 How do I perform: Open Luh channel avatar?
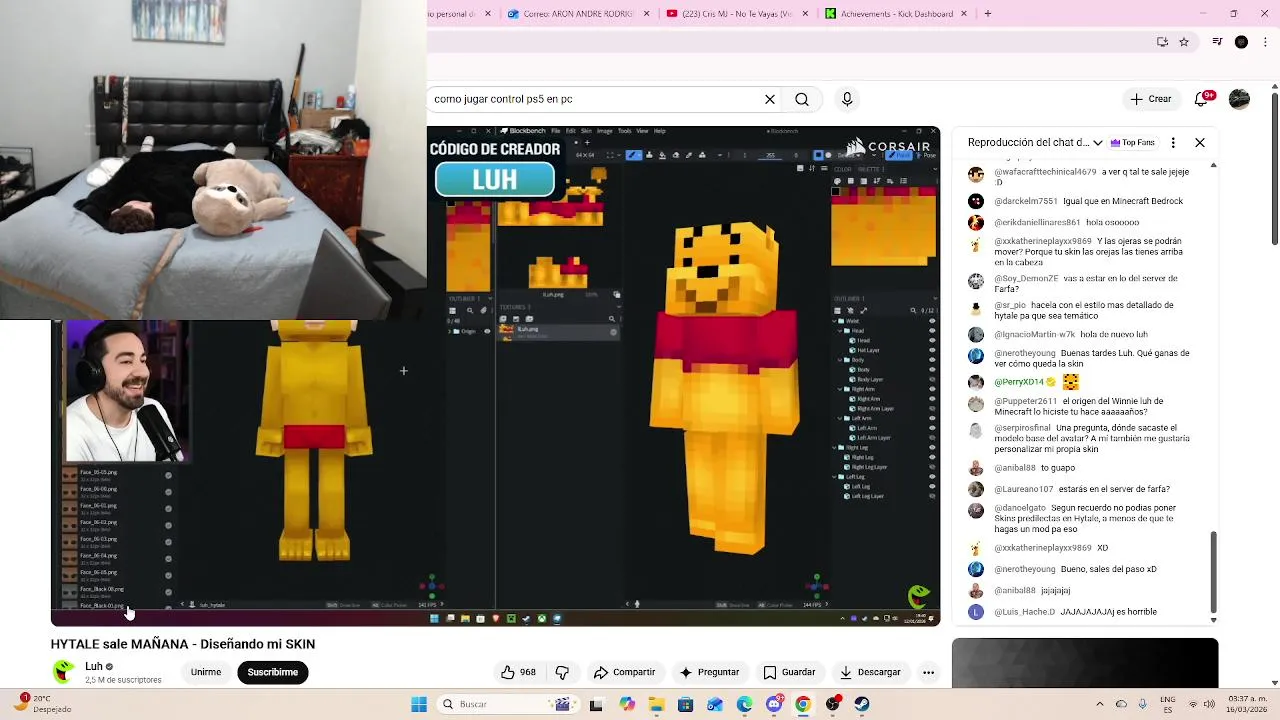tap(64, 672)
